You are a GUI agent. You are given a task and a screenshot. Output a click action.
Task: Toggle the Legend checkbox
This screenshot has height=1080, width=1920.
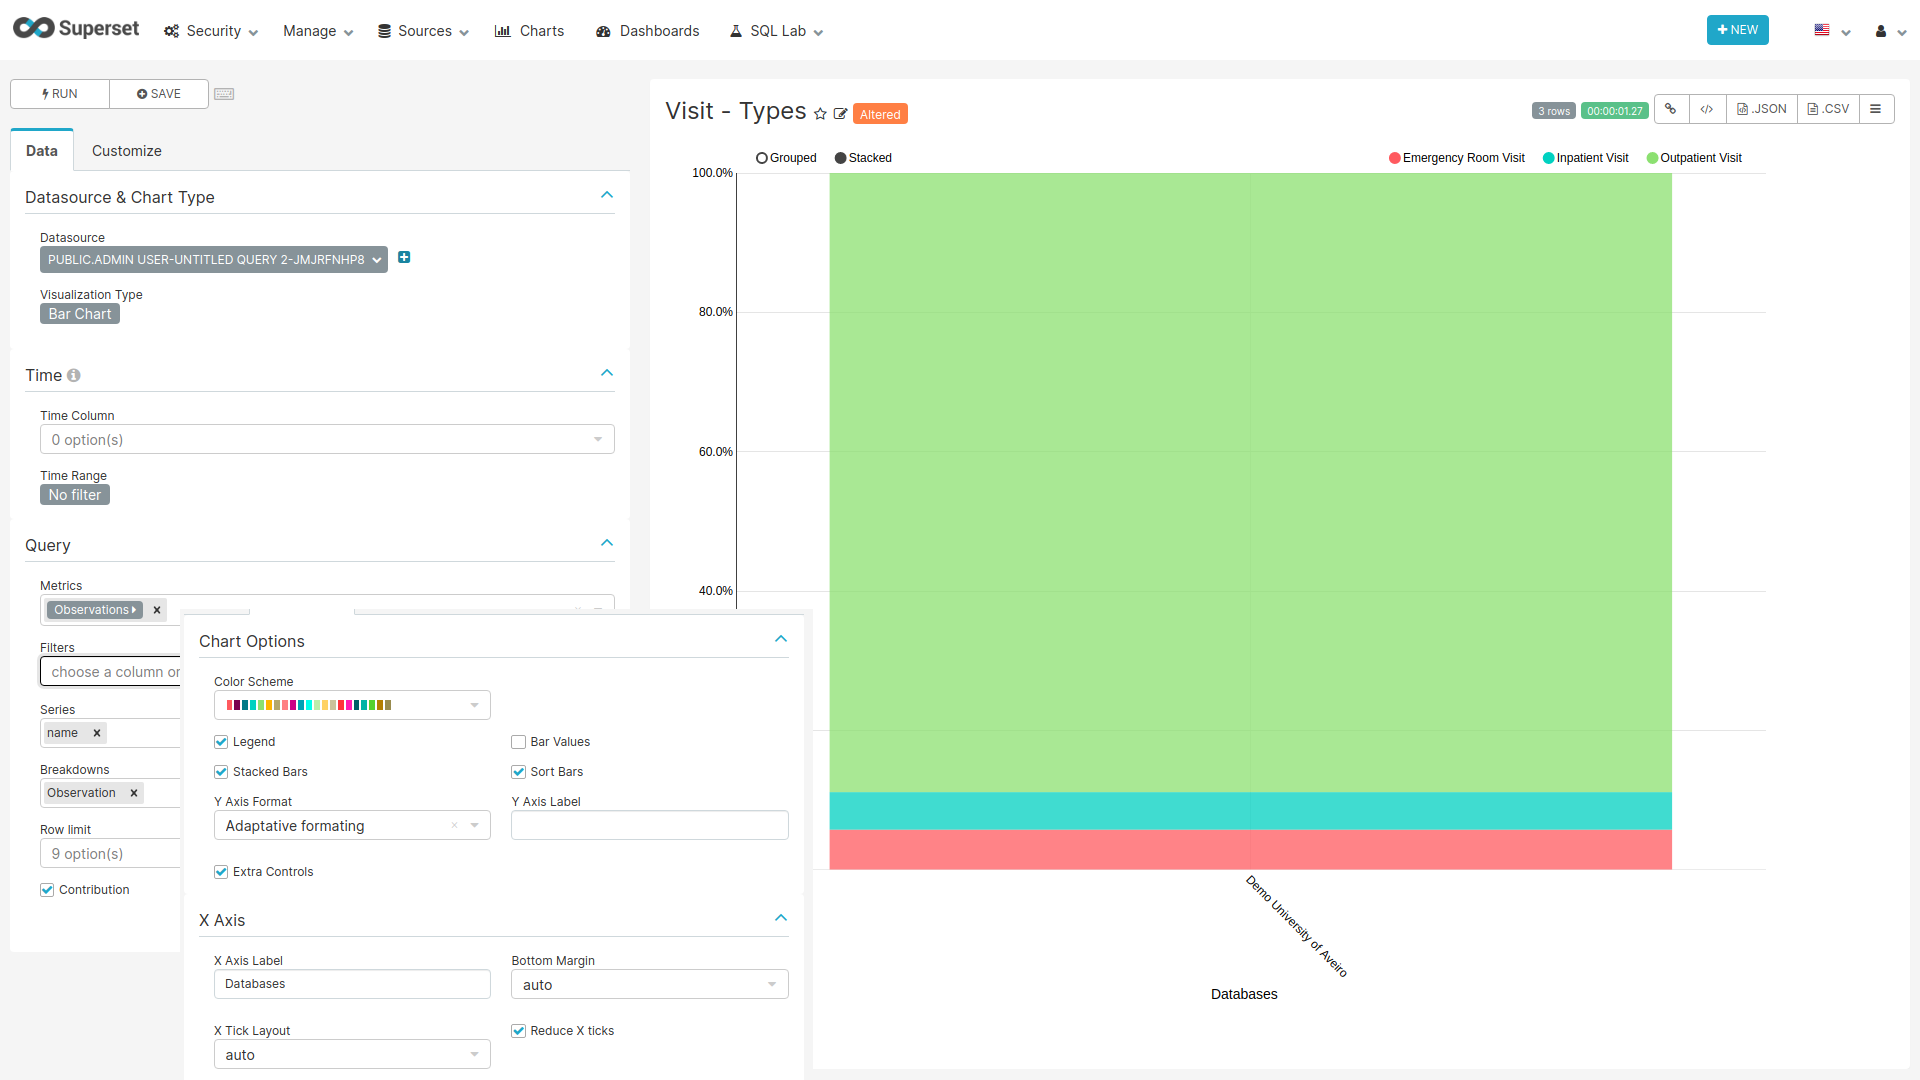pyautogui.click(x=221, y=742)
